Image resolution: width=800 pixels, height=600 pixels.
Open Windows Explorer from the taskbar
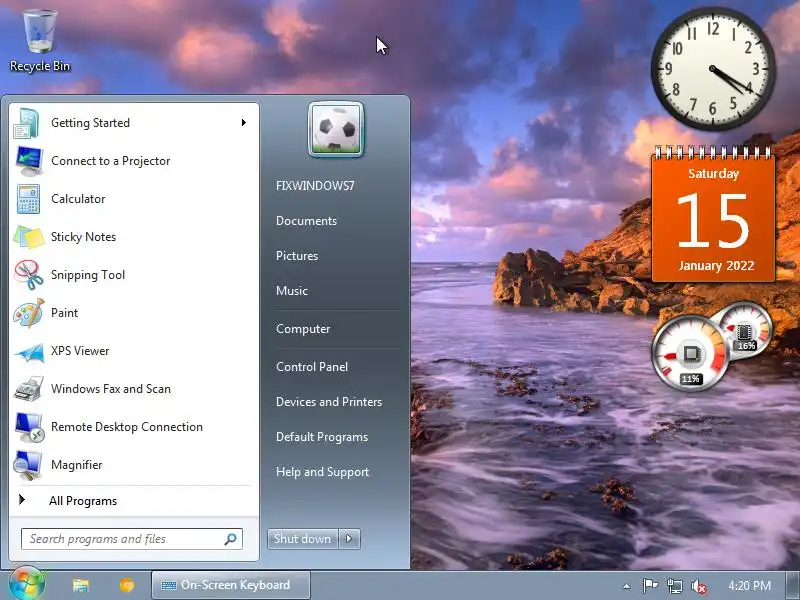click(x=81, y=585)
